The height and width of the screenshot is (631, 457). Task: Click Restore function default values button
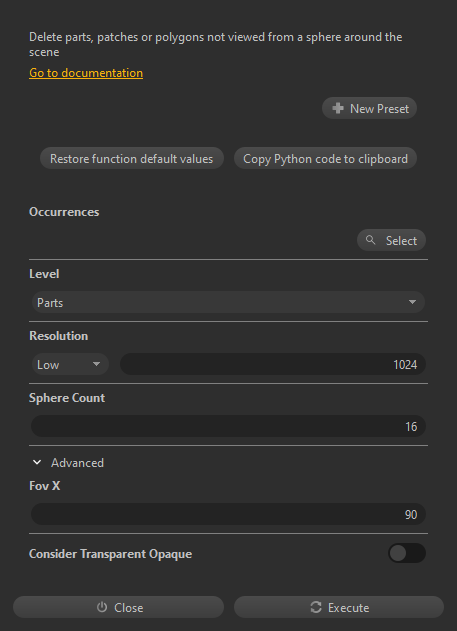[x=132, y=158]
